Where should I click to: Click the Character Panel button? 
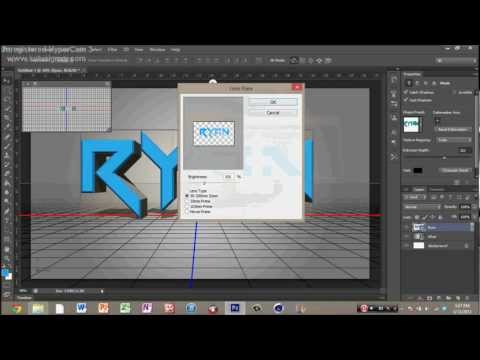[x=455, y=170]
